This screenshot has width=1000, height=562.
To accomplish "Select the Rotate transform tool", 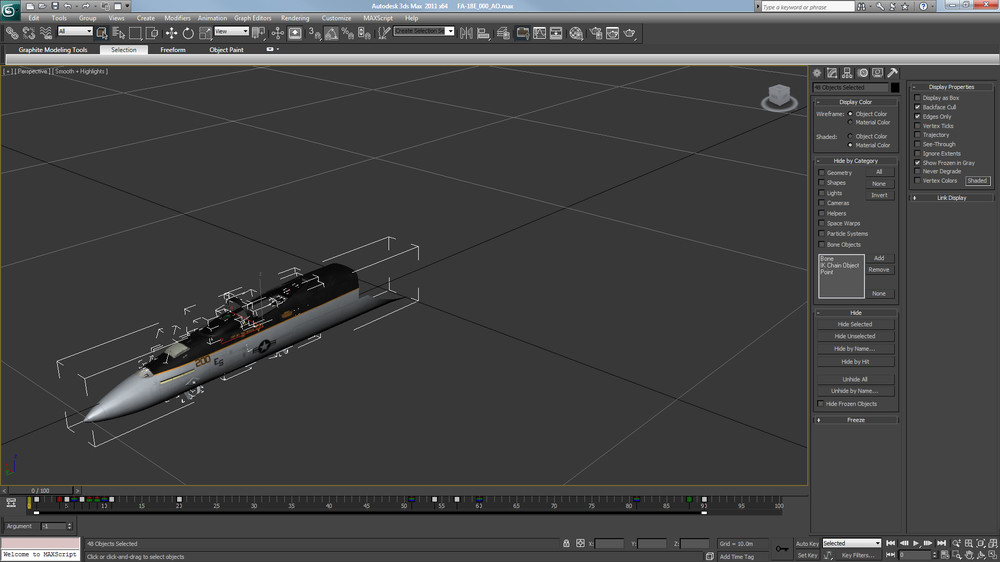I will (188, 33).
